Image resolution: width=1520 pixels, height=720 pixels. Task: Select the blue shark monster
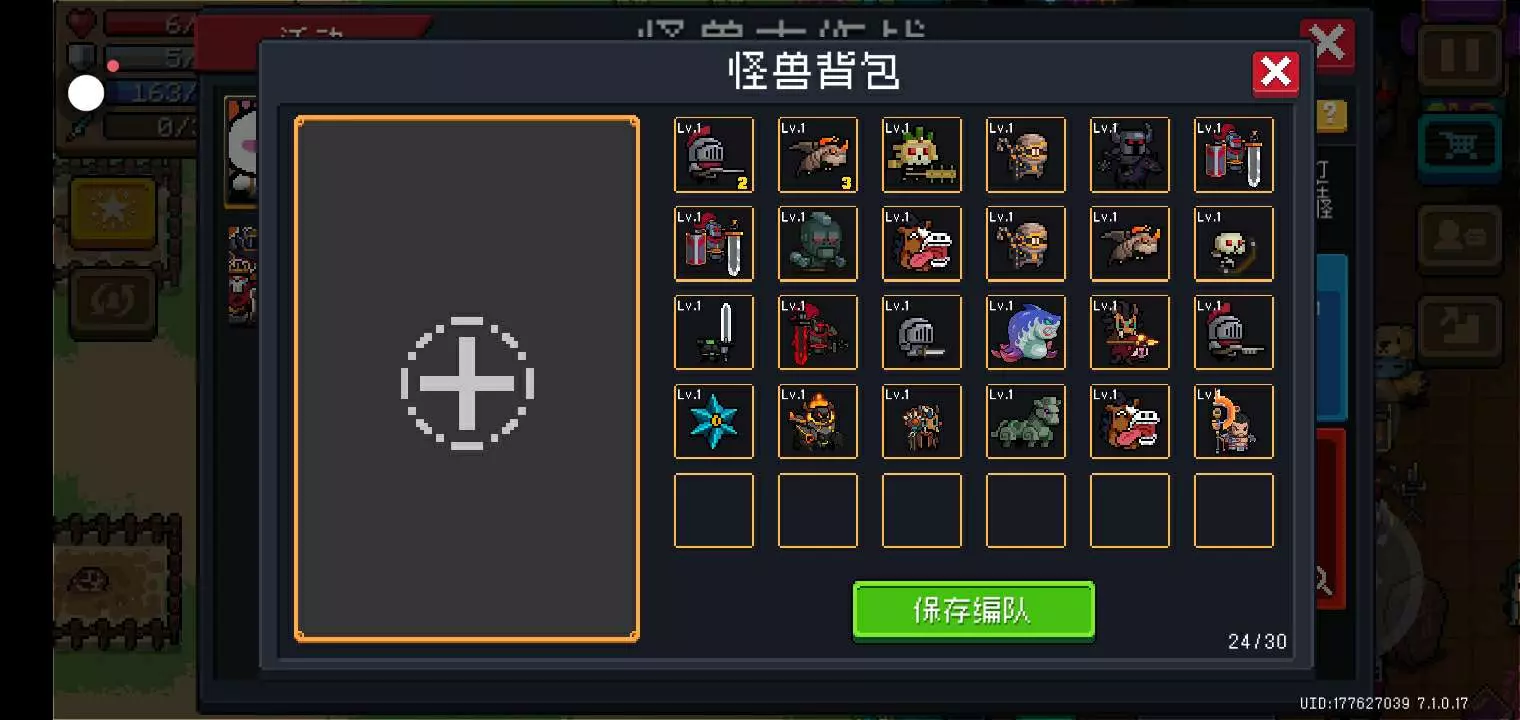1026,333
